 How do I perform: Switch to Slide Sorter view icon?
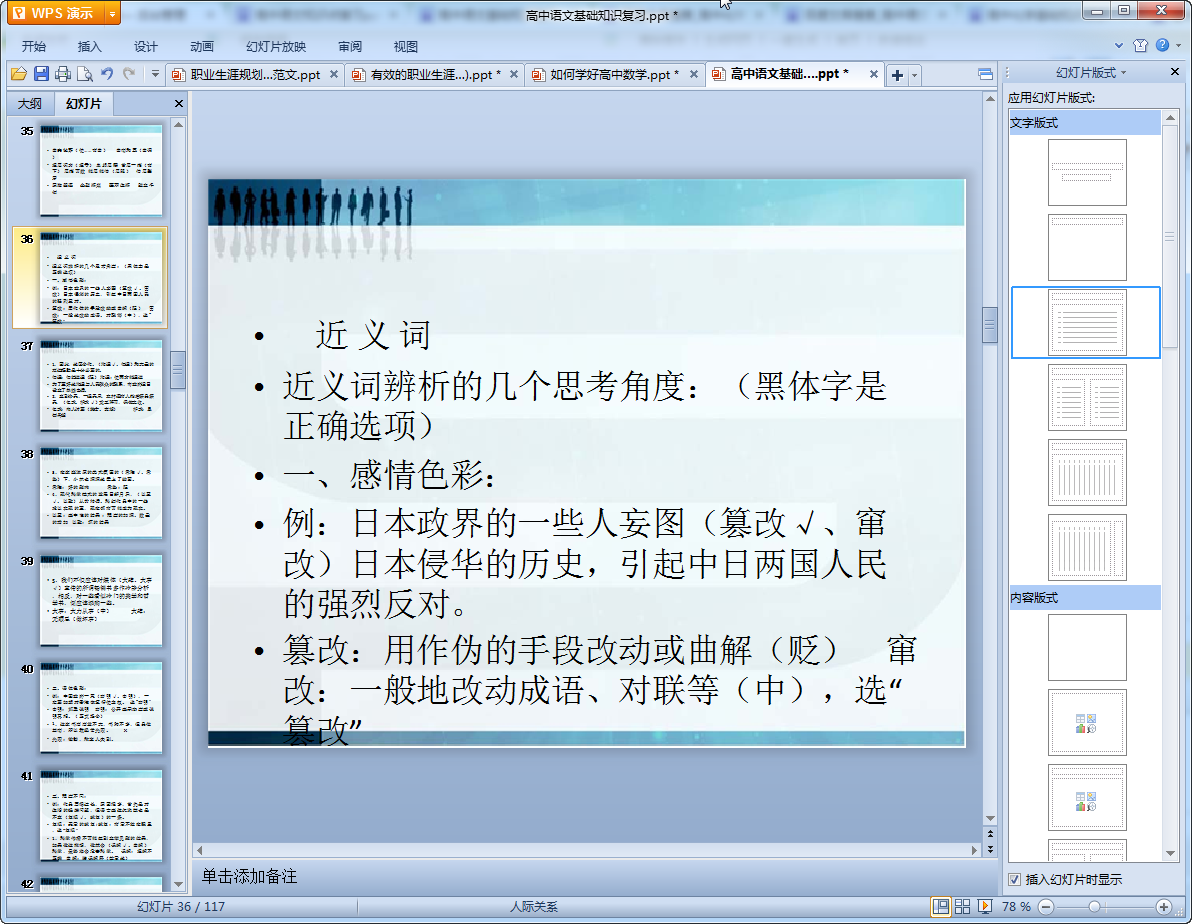[x=962, y=907]
